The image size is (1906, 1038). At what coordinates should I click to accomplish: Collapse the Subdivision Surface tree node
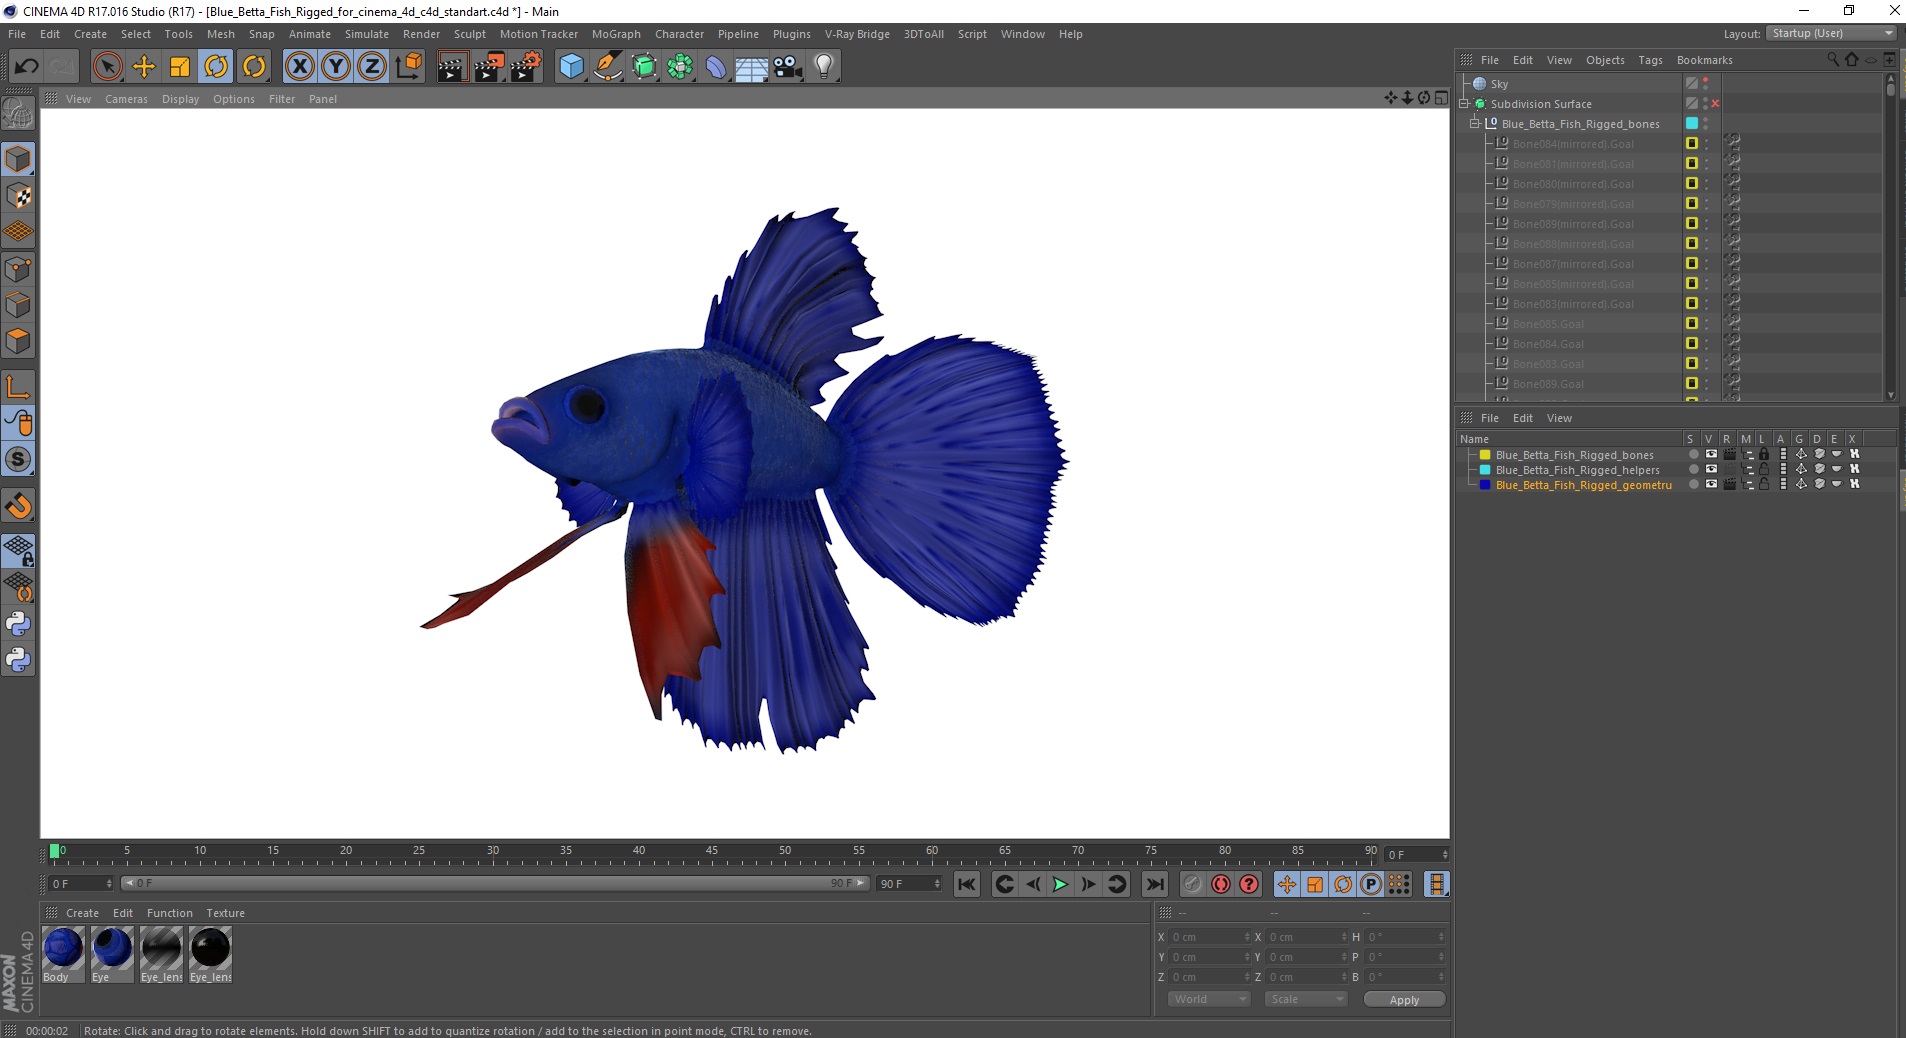(1464, 104)
